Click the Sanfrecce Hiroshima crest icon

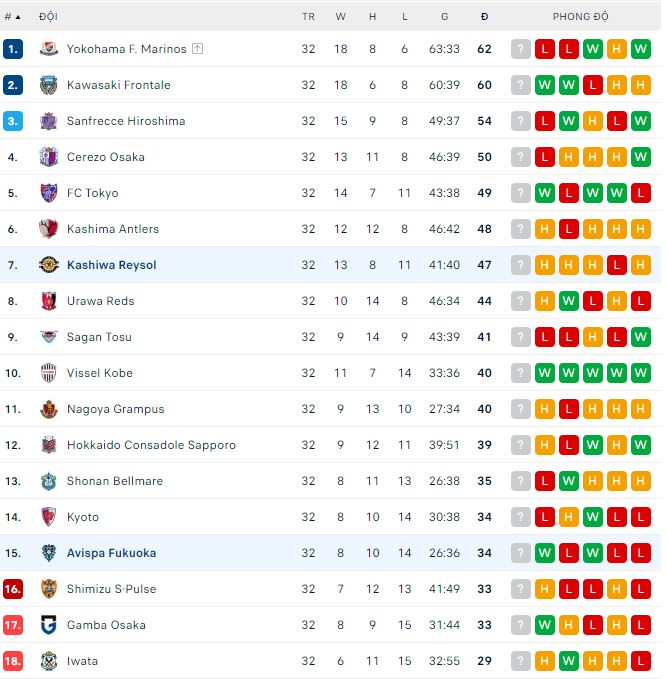(49, 121)
